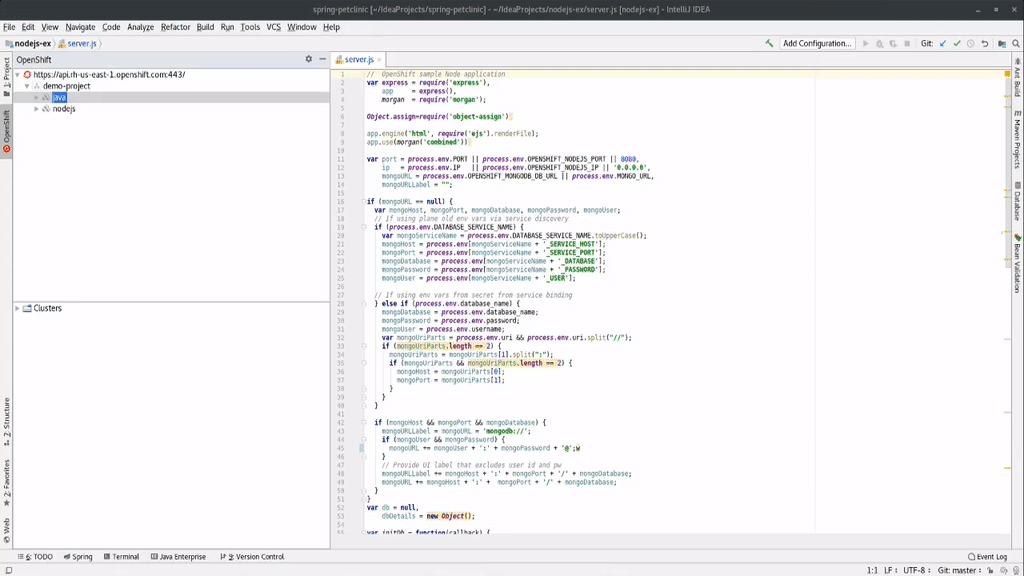Collapse the demo-project tree node
The image size is (1024, 576).
point(27,86)
